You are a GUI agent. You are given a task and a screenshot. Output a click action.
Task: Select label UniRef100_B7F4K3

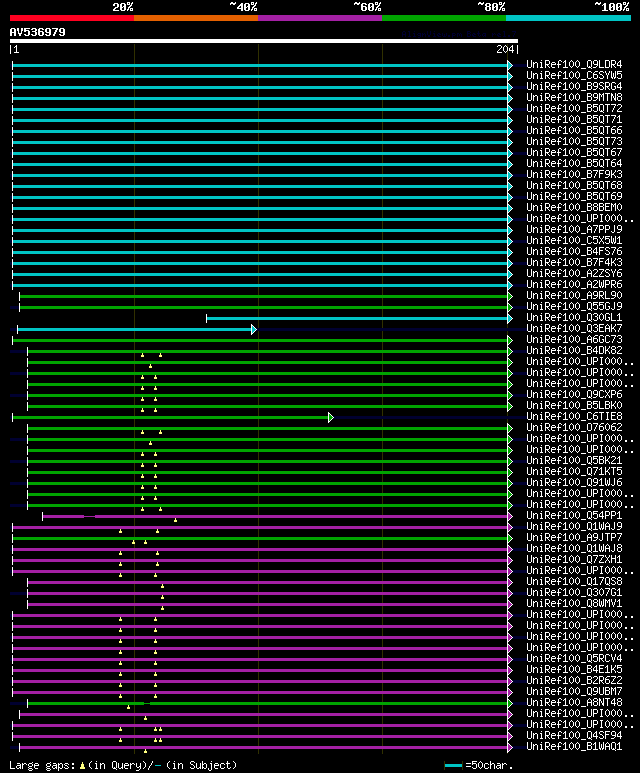click(x=574, y=263)
